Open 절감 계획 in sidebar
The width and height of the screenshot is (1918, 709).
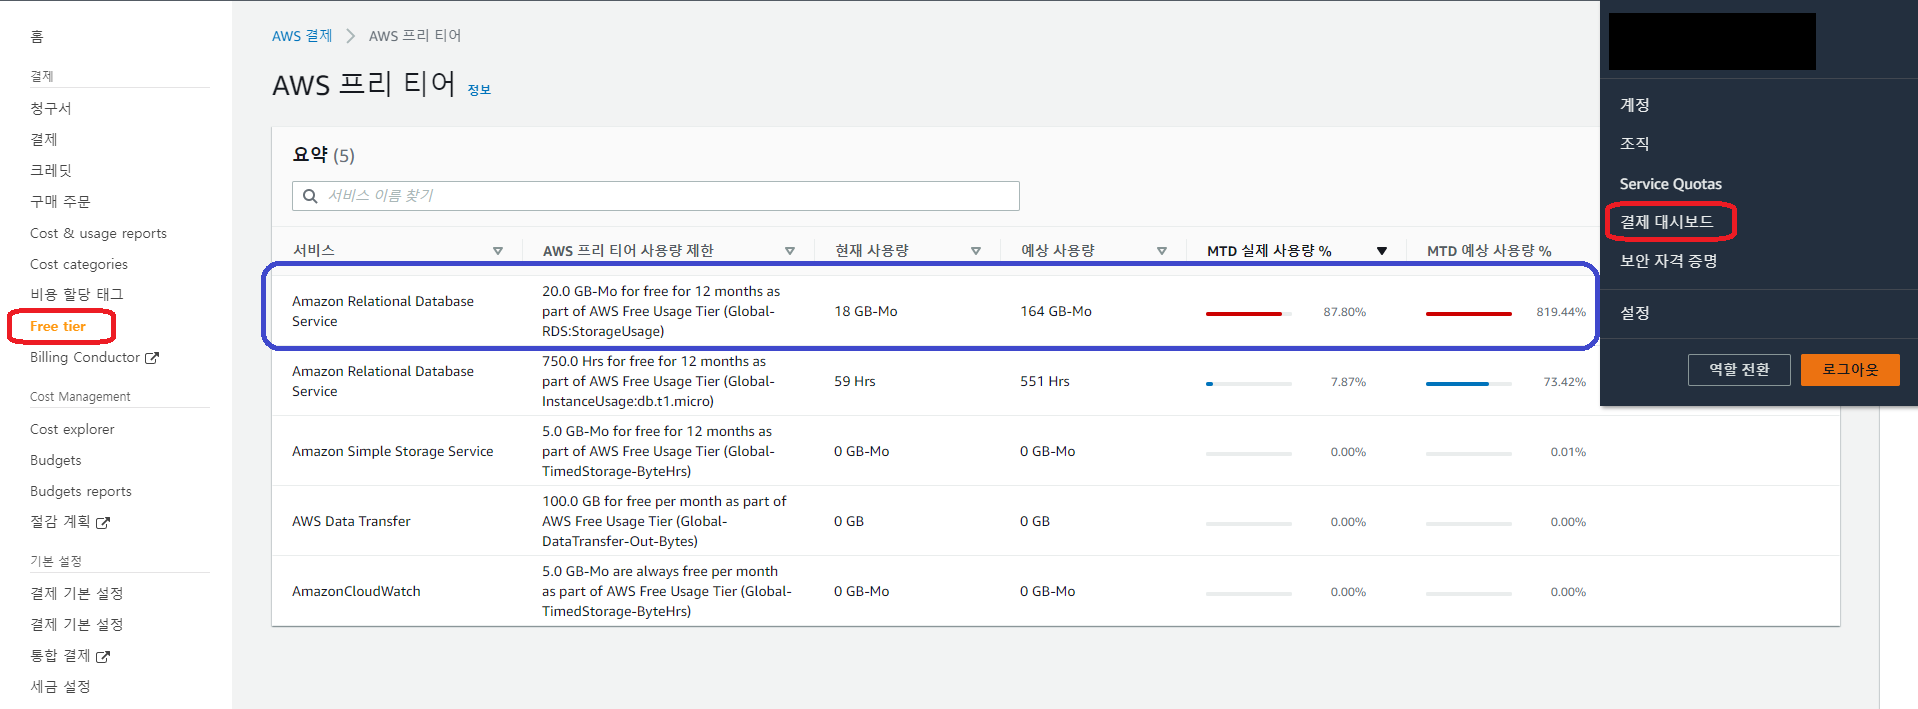click(x=60, y=521)
